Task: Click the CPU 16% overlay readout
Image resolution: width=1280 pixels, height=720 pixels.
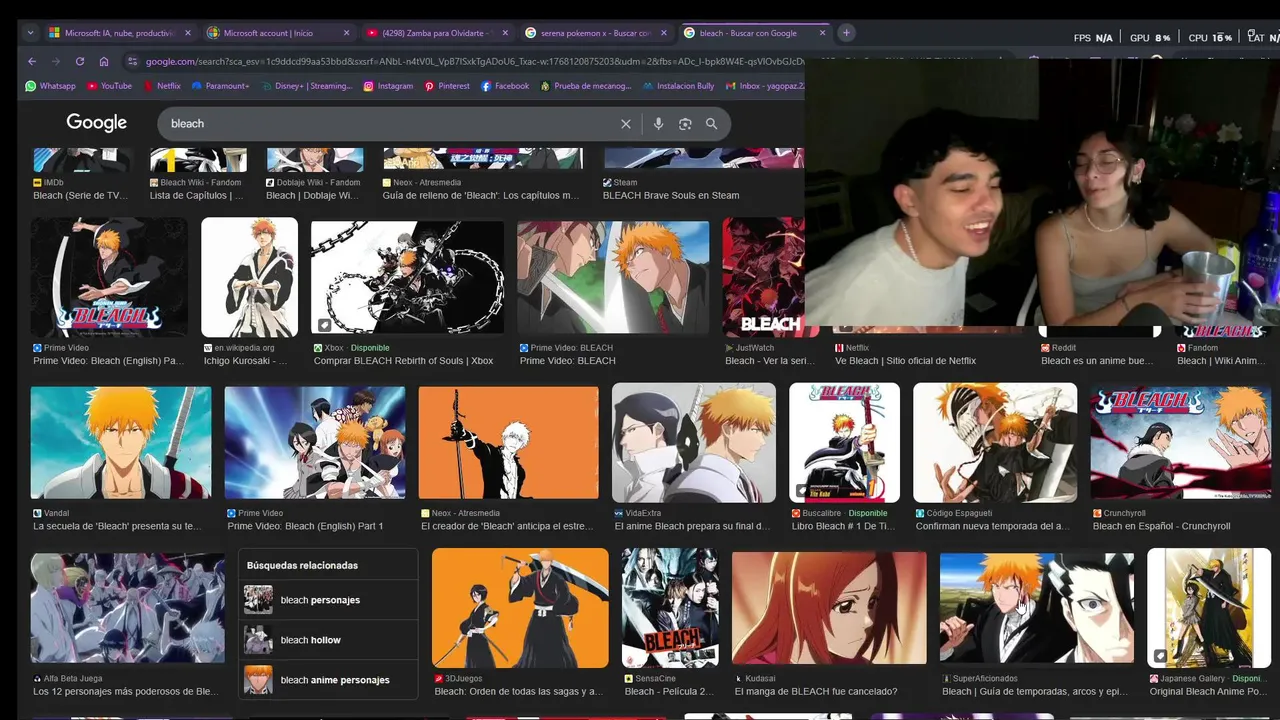Action: 1210,38
